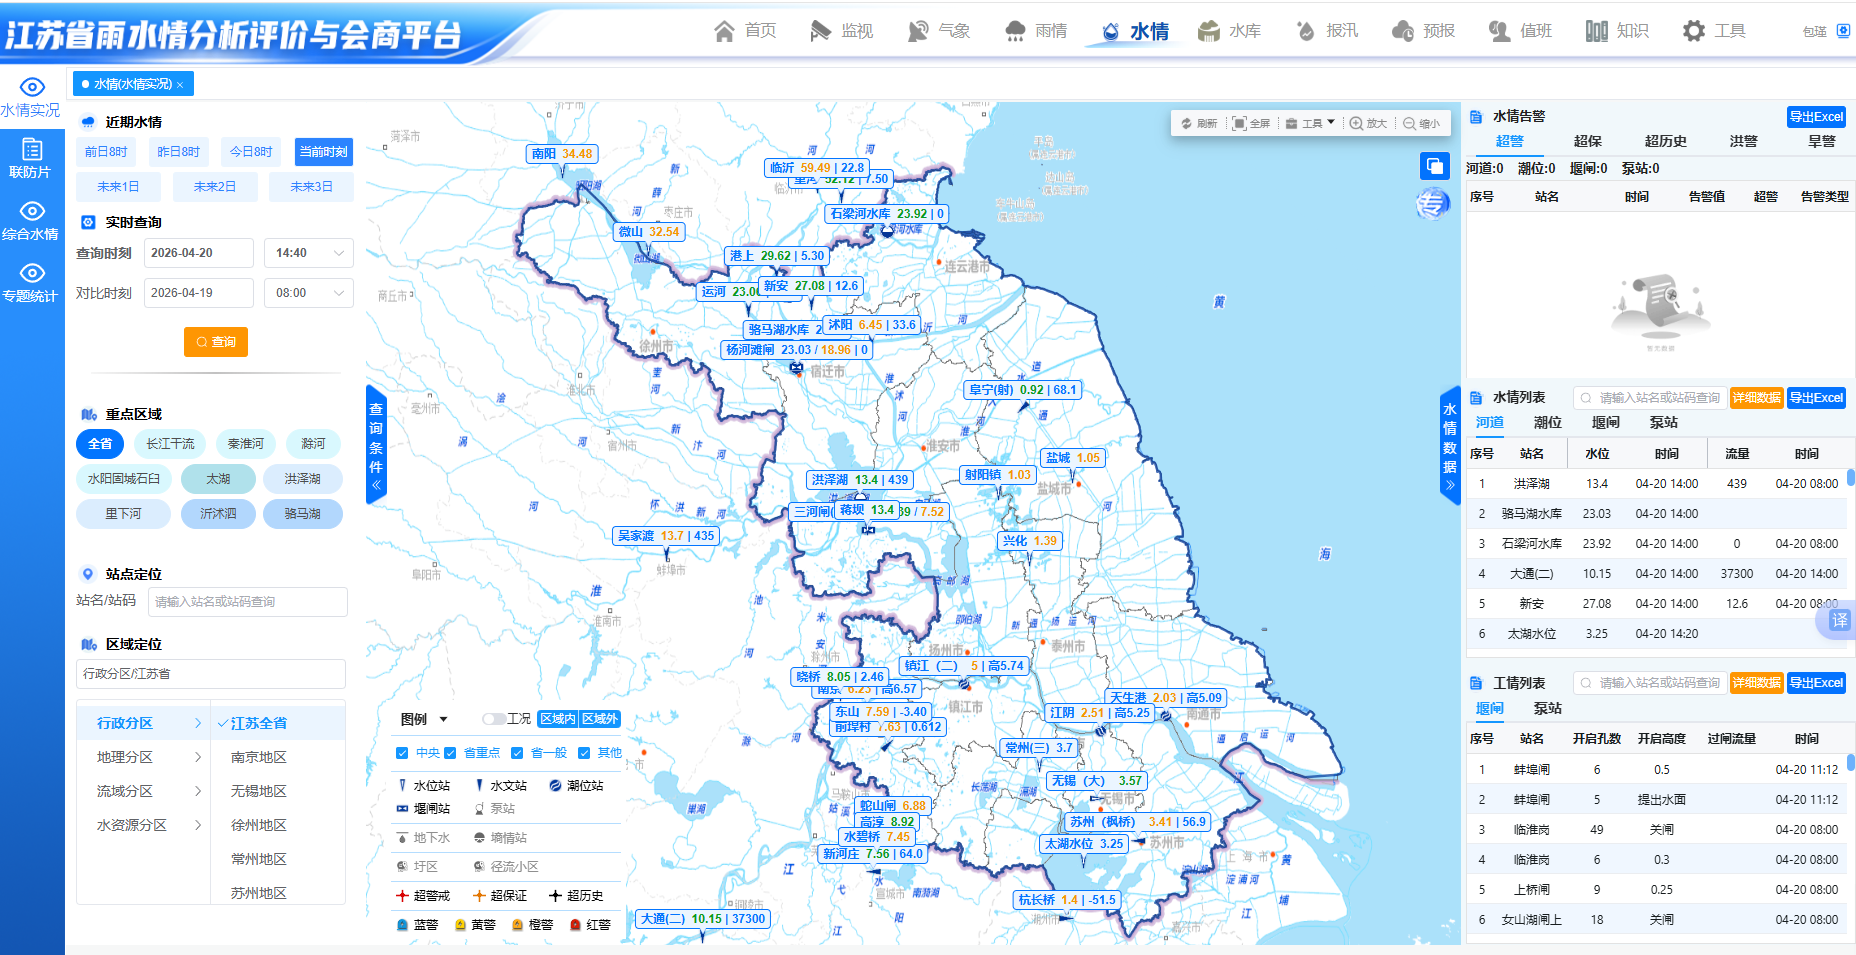Open 联防片 in the left sidebar

click(31, 158)
